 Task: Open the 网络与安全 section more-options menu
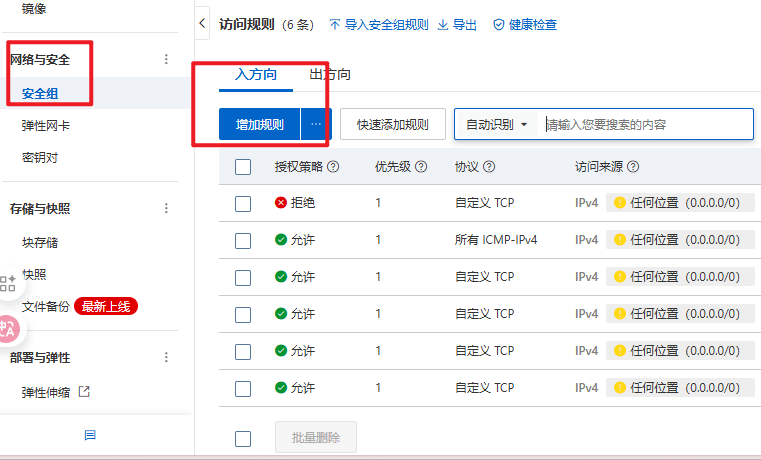pyautogui.click(x=166, y=59)
